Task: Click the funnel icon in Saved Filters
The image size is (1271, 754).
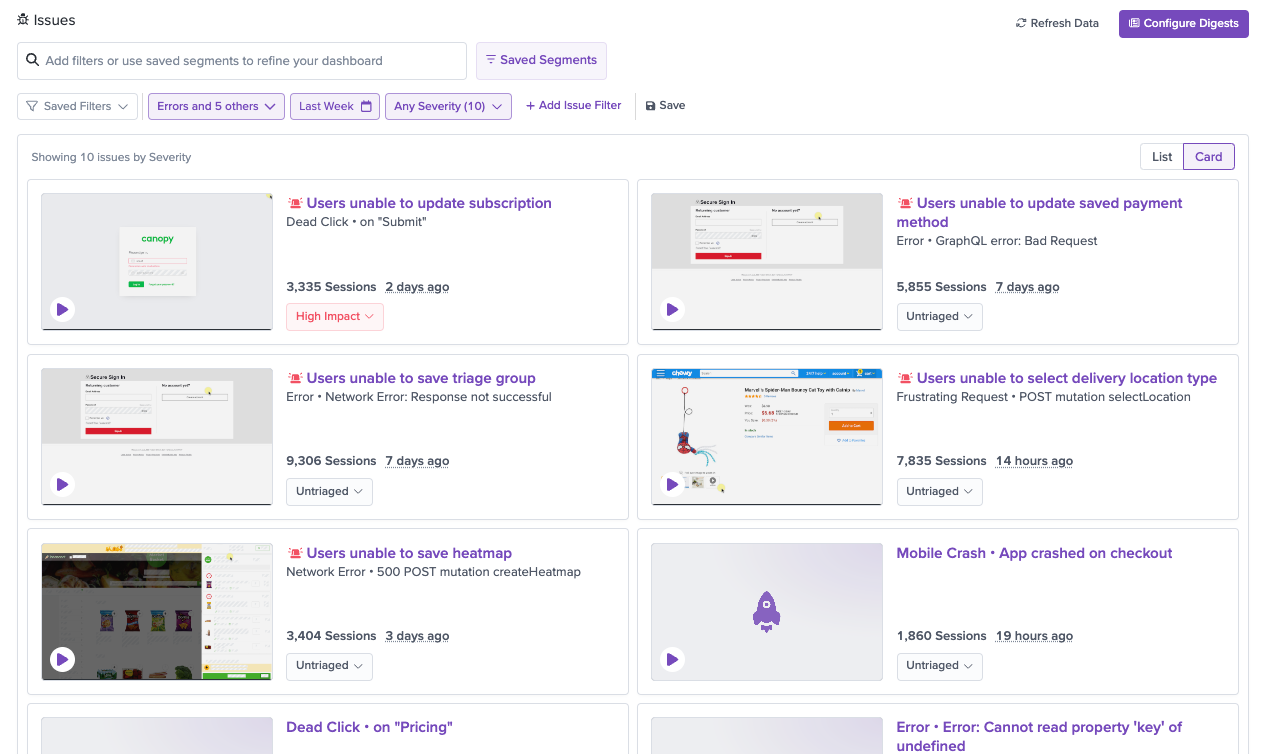Action: 32,106
